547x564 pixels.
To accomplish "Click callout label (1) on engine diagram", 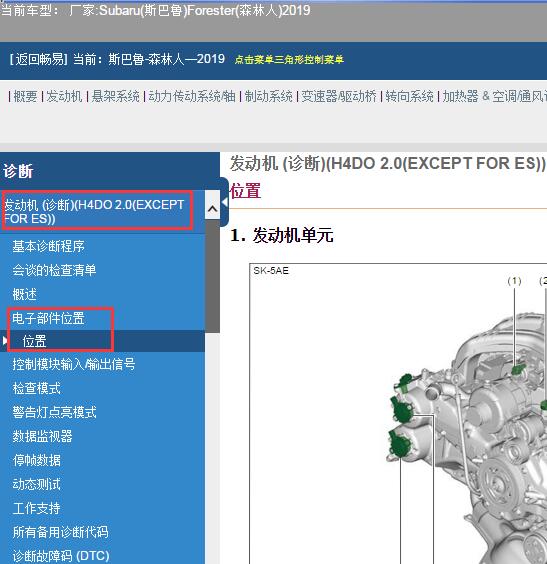I will 514,281.
